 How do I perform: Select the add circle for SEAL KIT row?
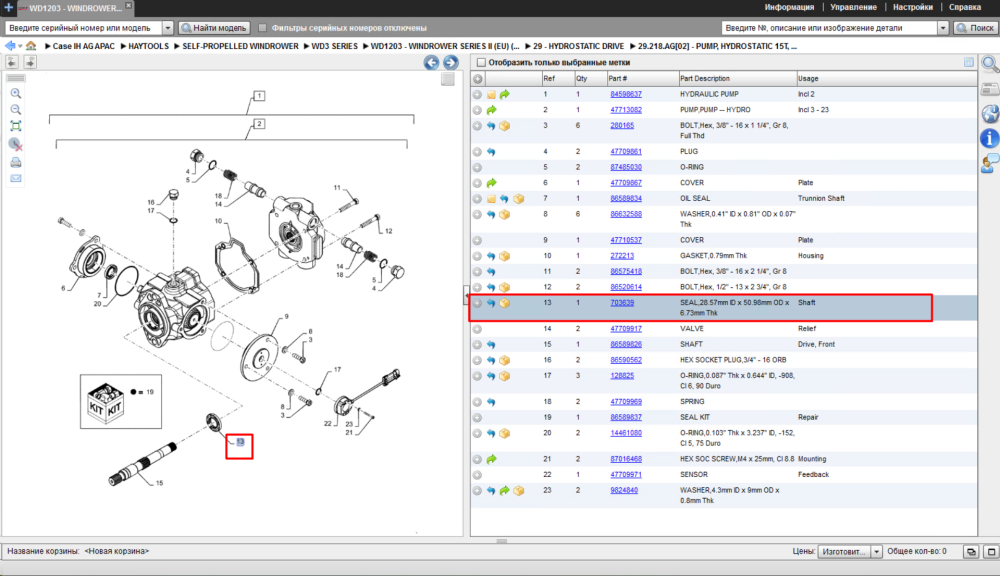[x=477, y=418]
